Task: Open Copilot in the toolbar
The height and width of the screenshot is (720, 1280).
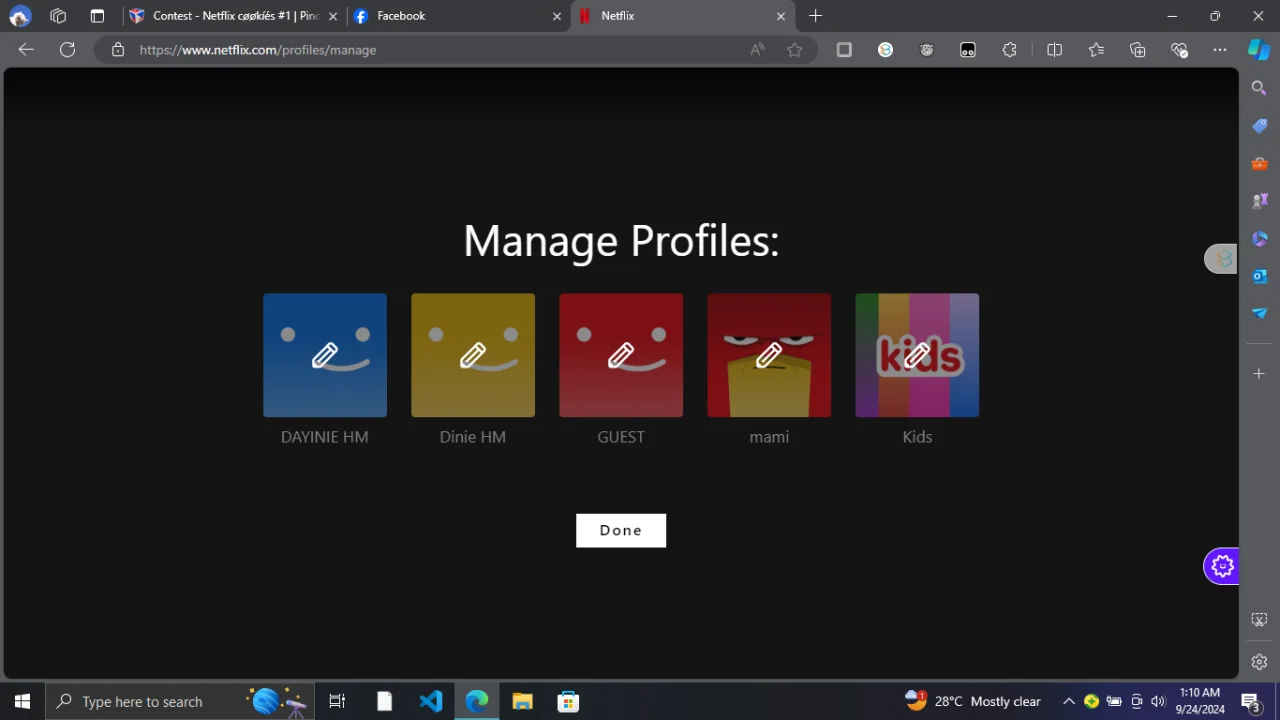Action: coord(1259,50)
